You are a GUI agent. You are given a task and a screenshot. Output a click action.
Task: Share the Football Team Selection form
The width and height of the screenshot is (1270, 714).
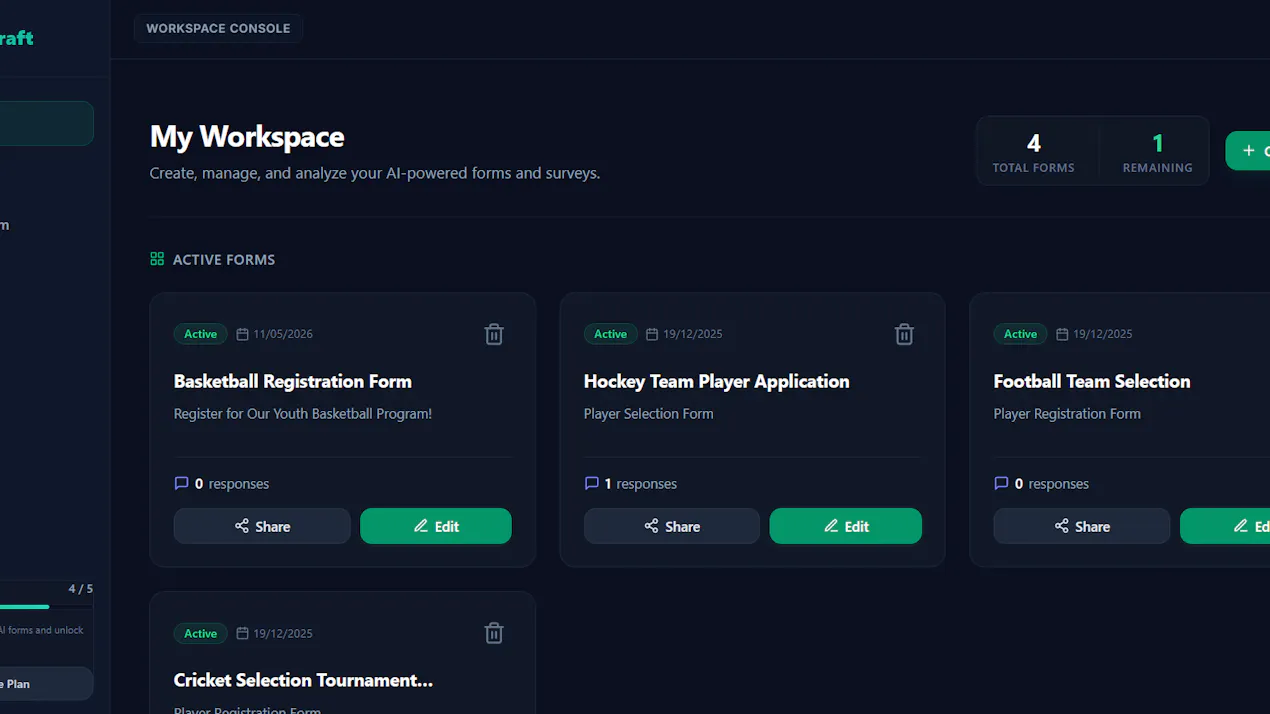click(1082, 526)
